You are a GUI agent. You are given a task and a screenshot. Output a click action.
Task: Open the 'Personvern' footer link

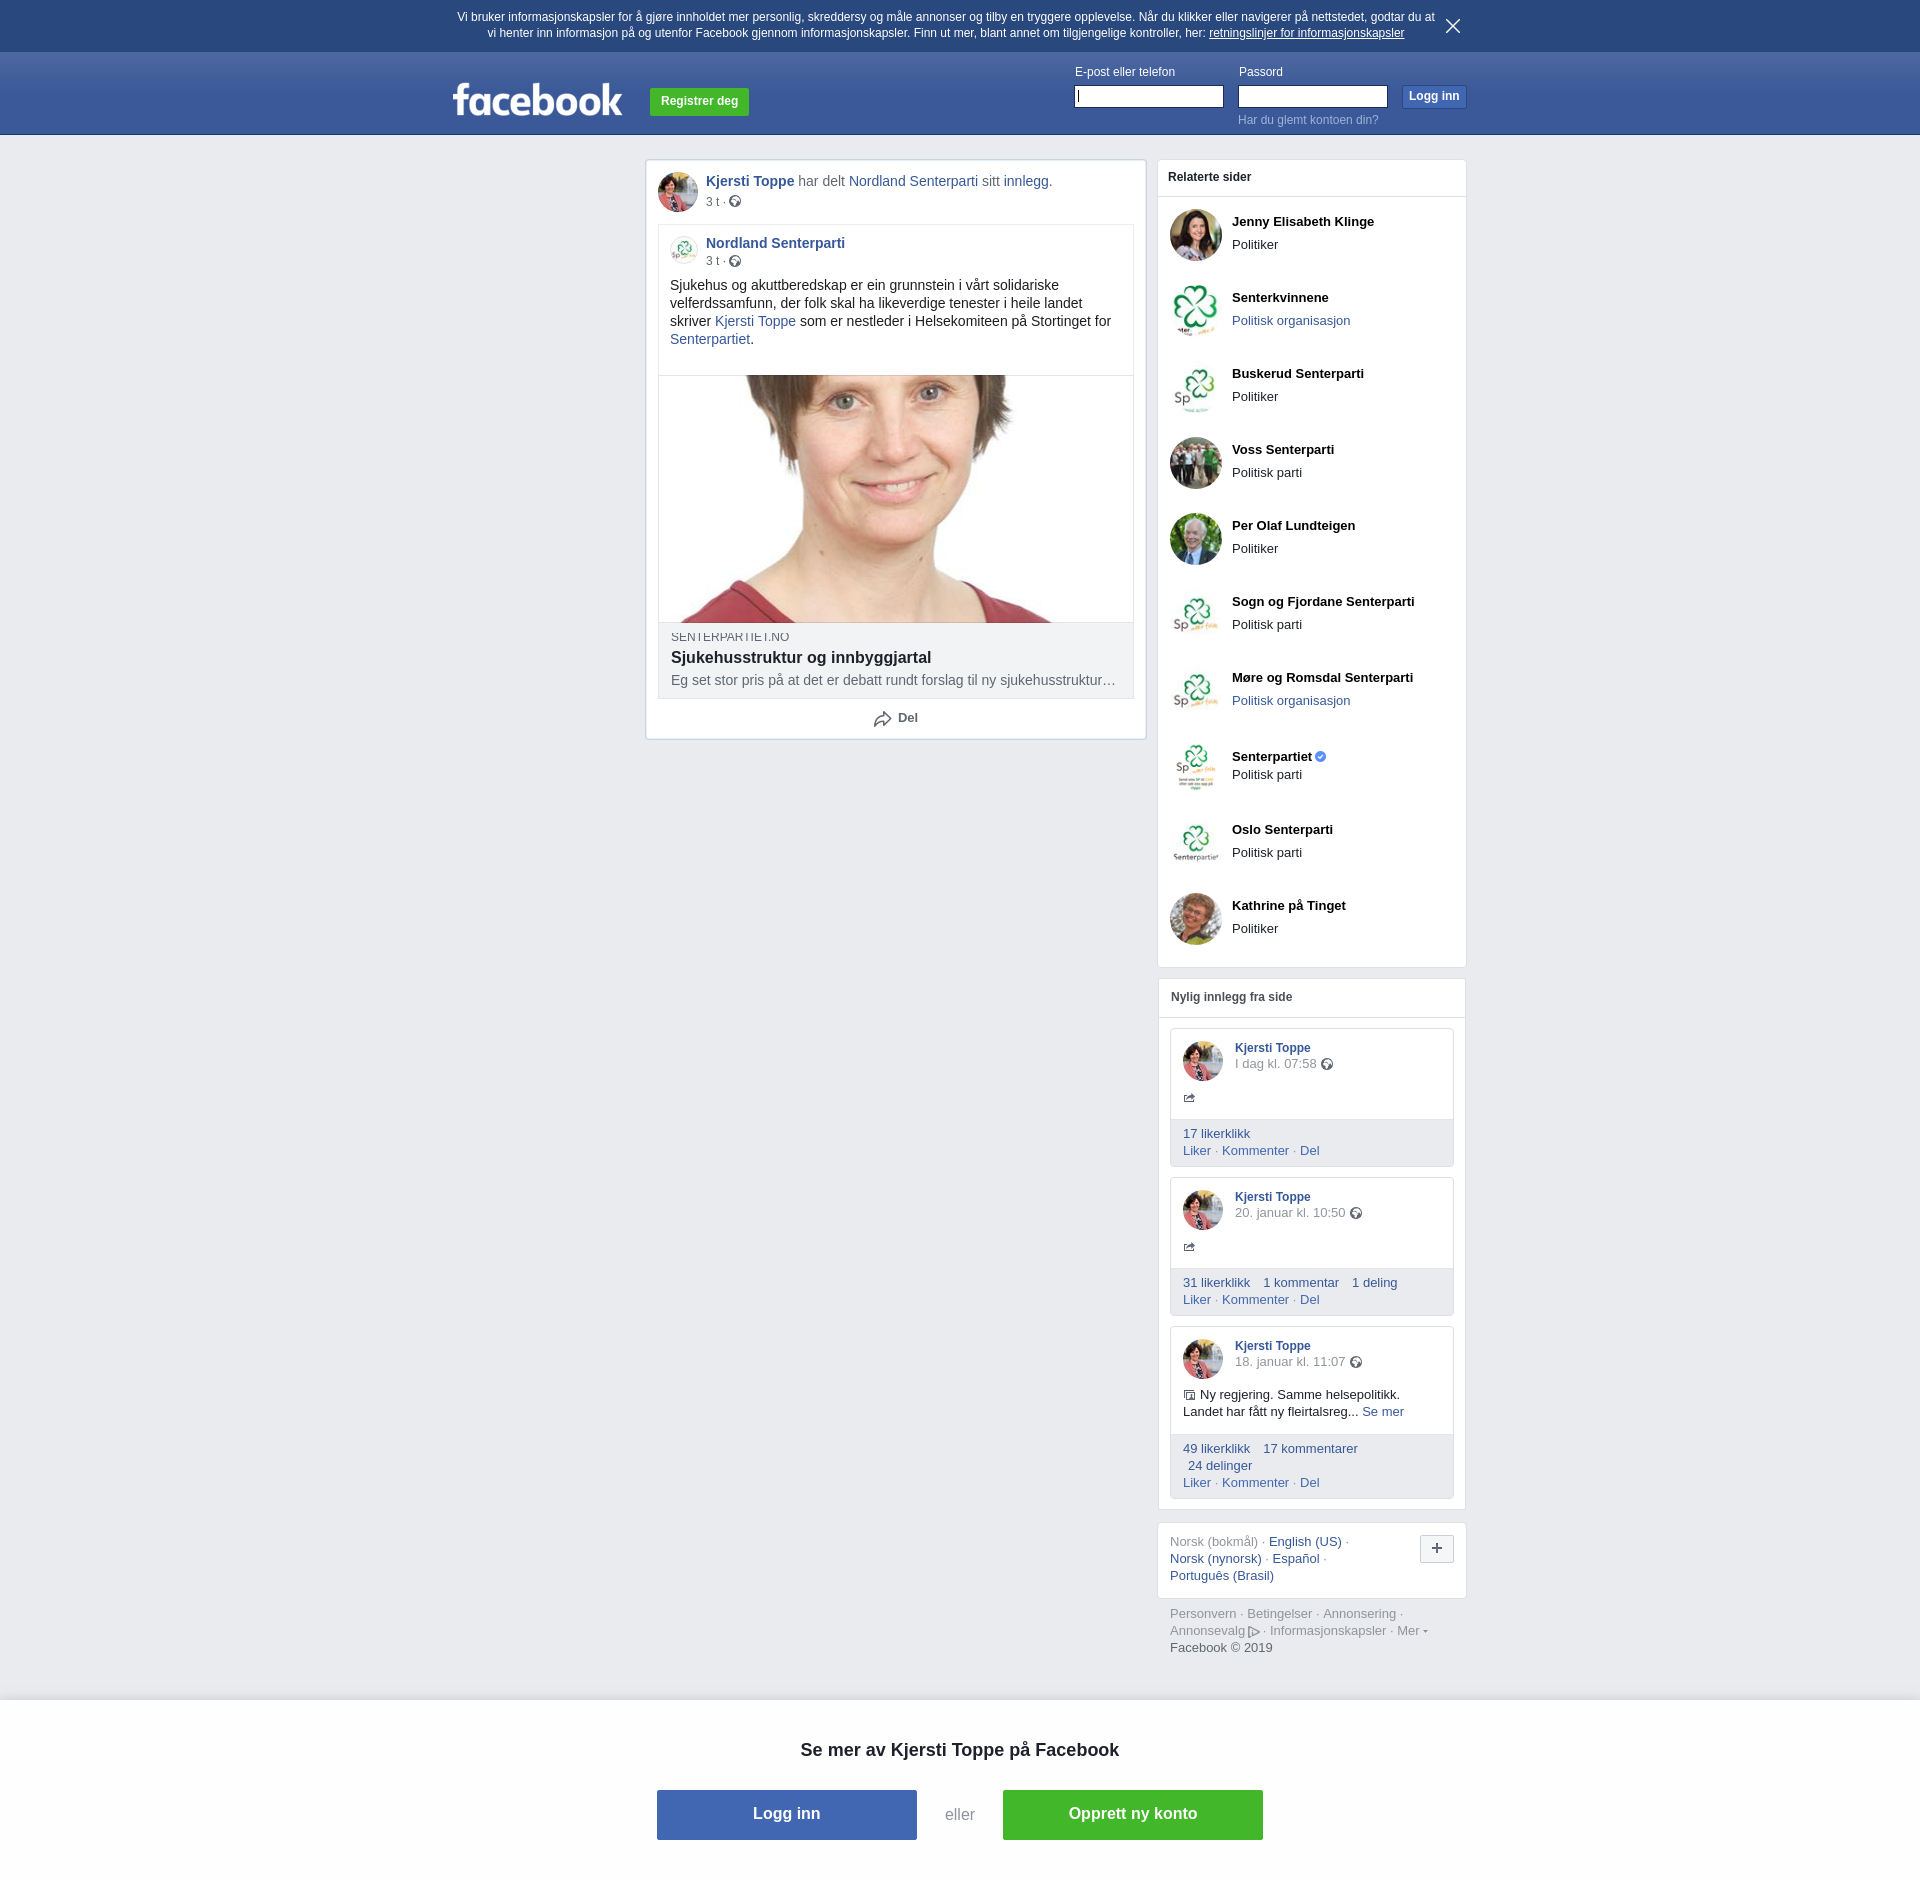point(1203,1614)
